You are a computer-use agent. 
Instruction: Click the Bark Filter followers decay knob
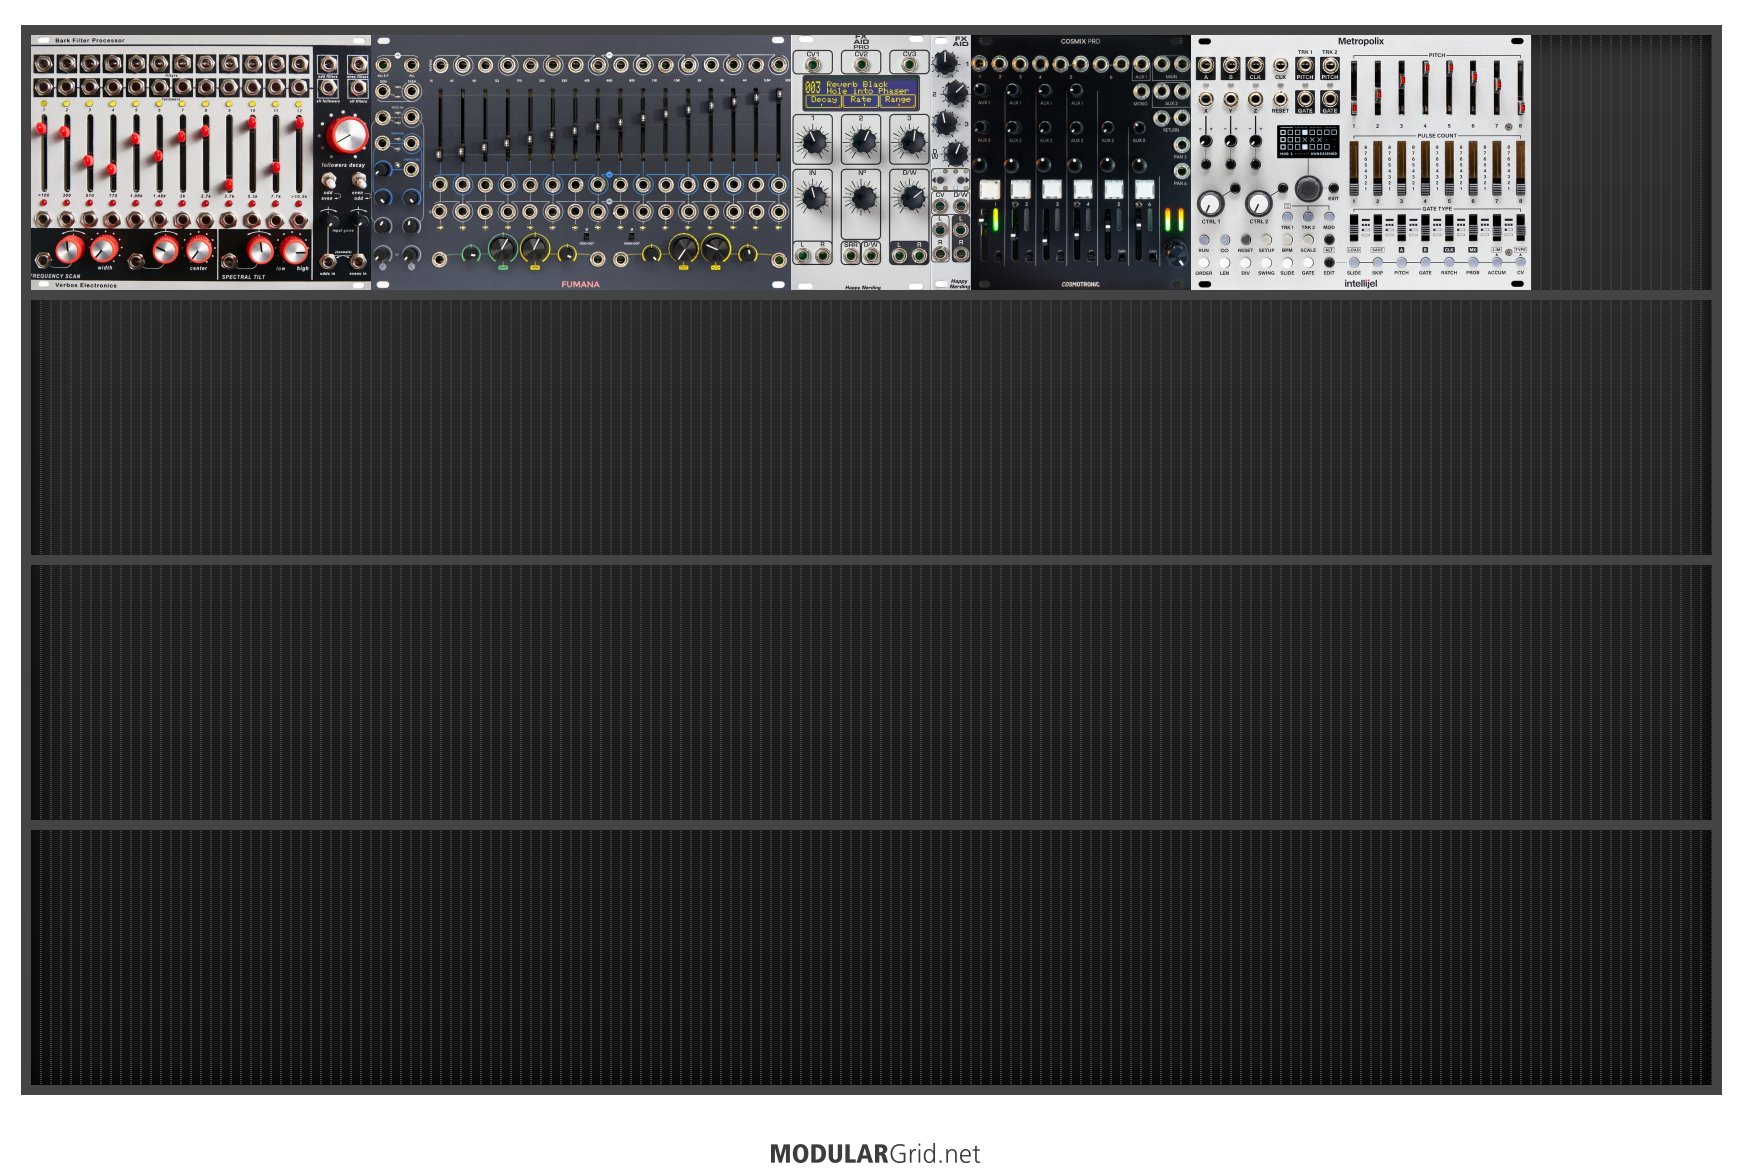347,134
